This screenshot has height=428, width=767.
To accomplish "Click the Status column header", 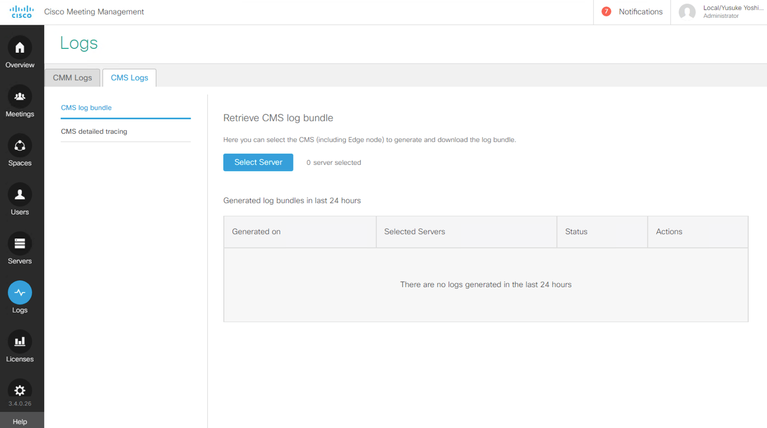I will point(602,232).
